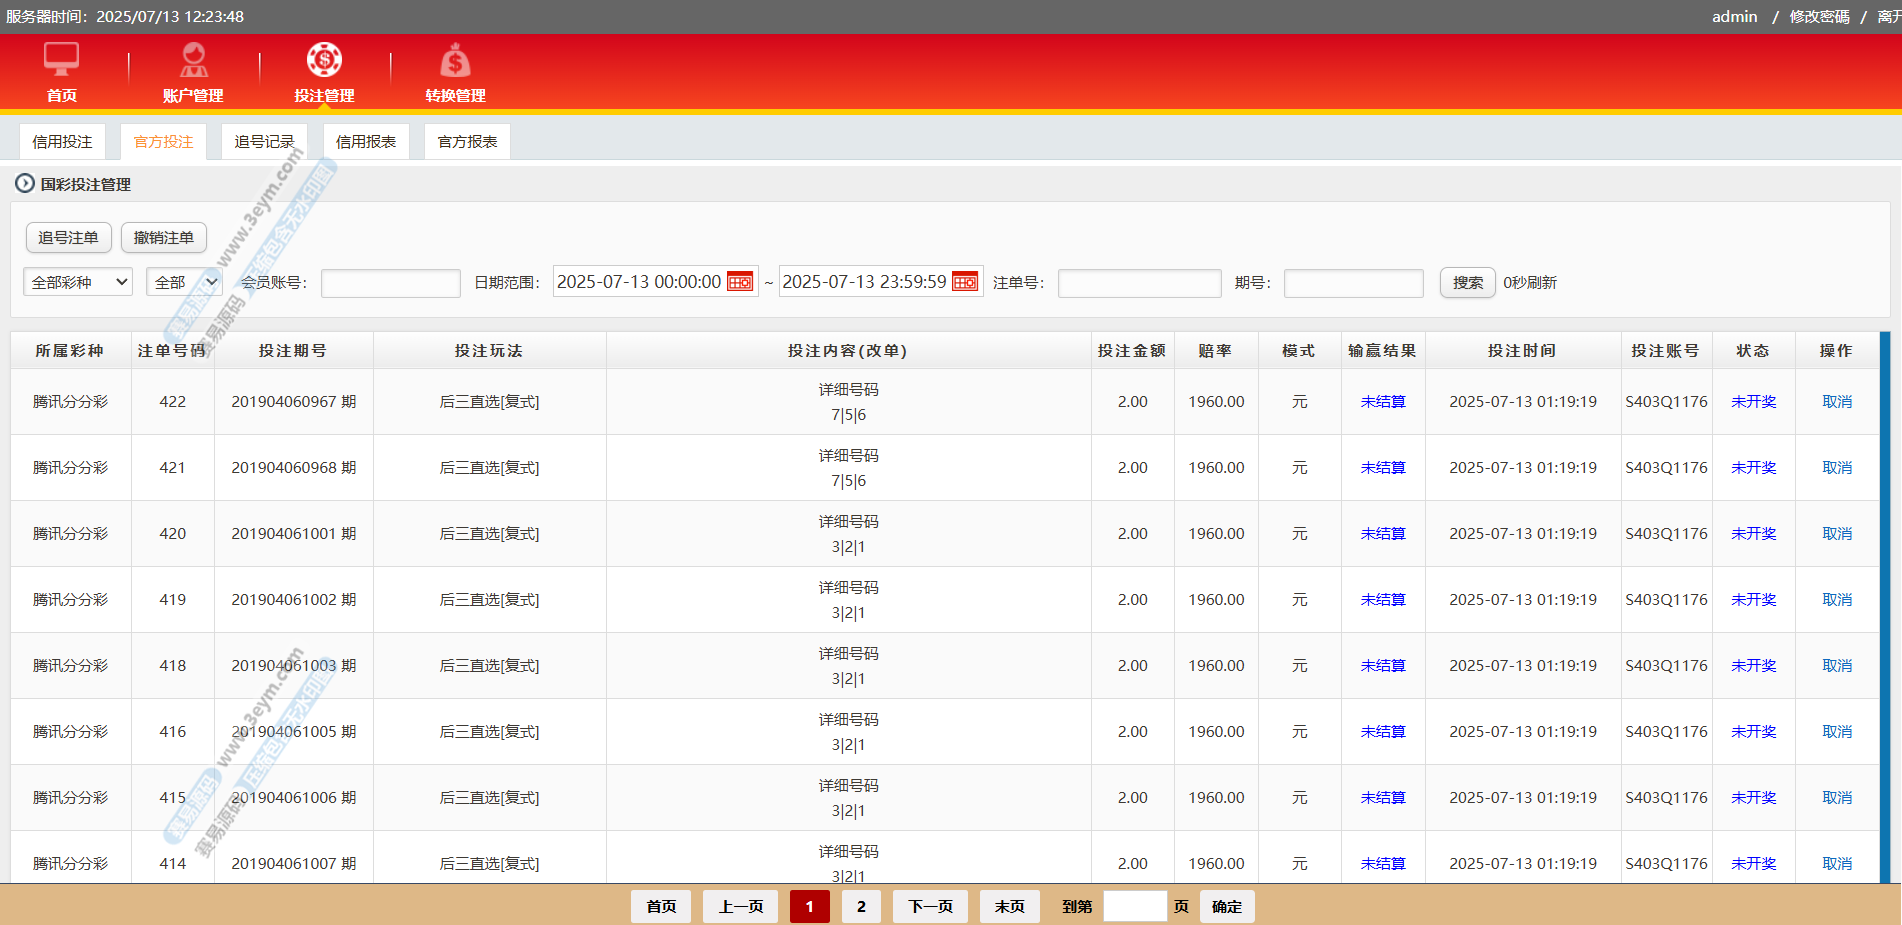Switch to the 信用投注 tab
This screenshot has height=925, width=1902.
pyautogui.click(x=62, y=142)
